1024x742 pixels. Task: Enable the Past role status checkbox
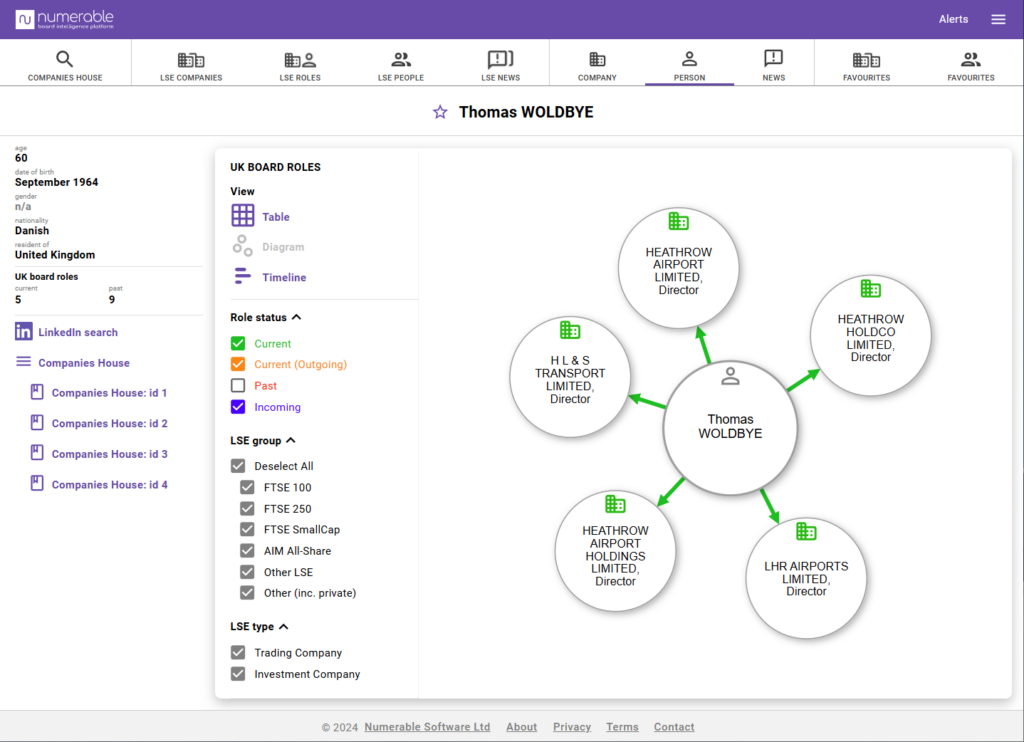click(x=238, y=385)
